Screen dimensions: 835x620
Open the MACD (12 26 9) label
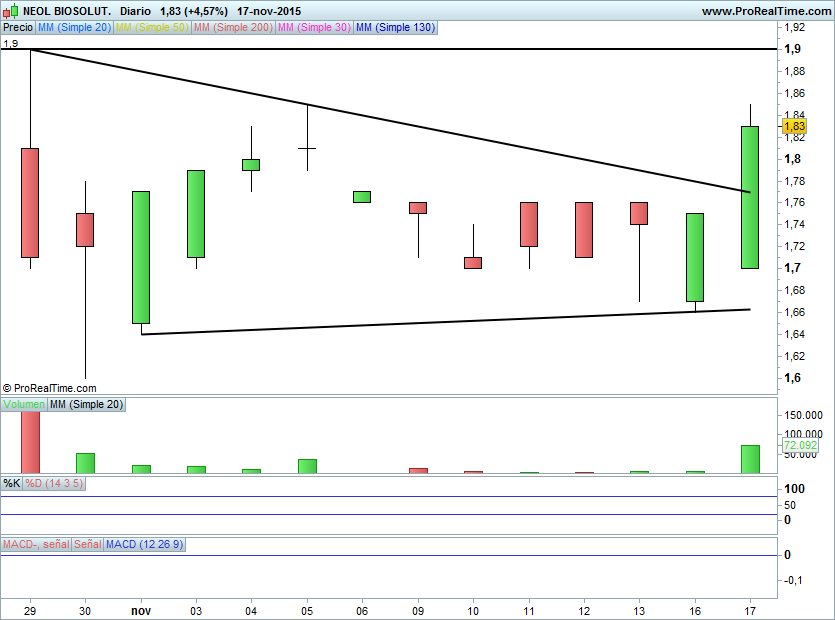click(x=144, y=544)
